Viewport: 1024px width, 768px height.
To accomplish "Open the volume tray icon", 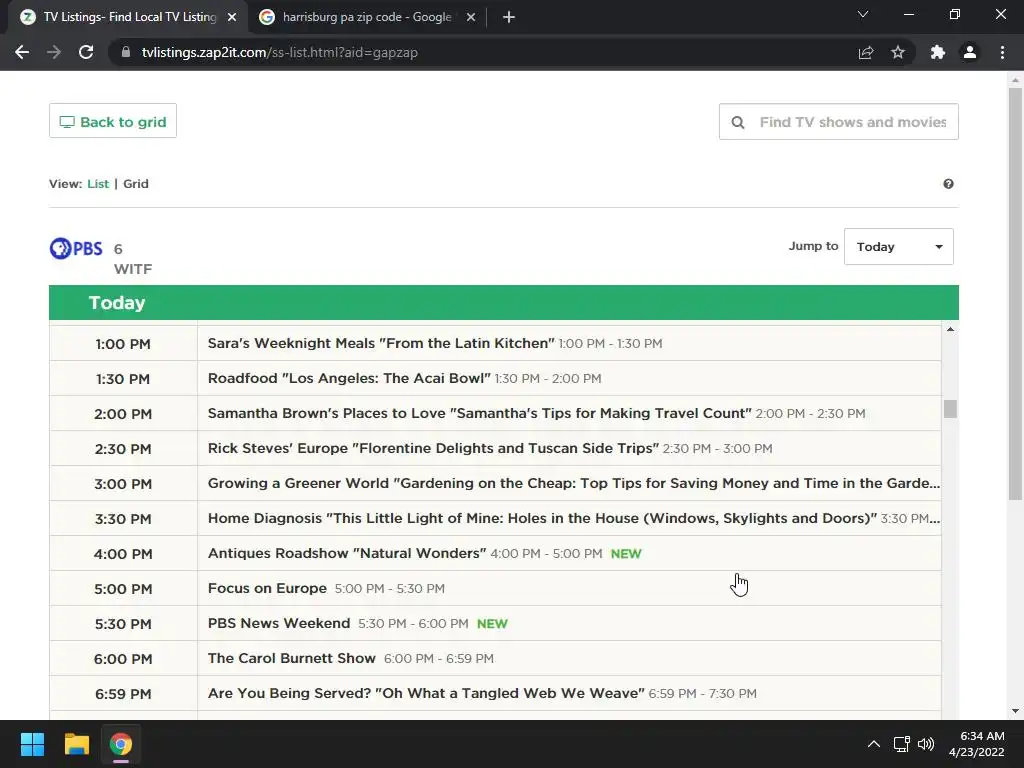I will coord(926,744).
